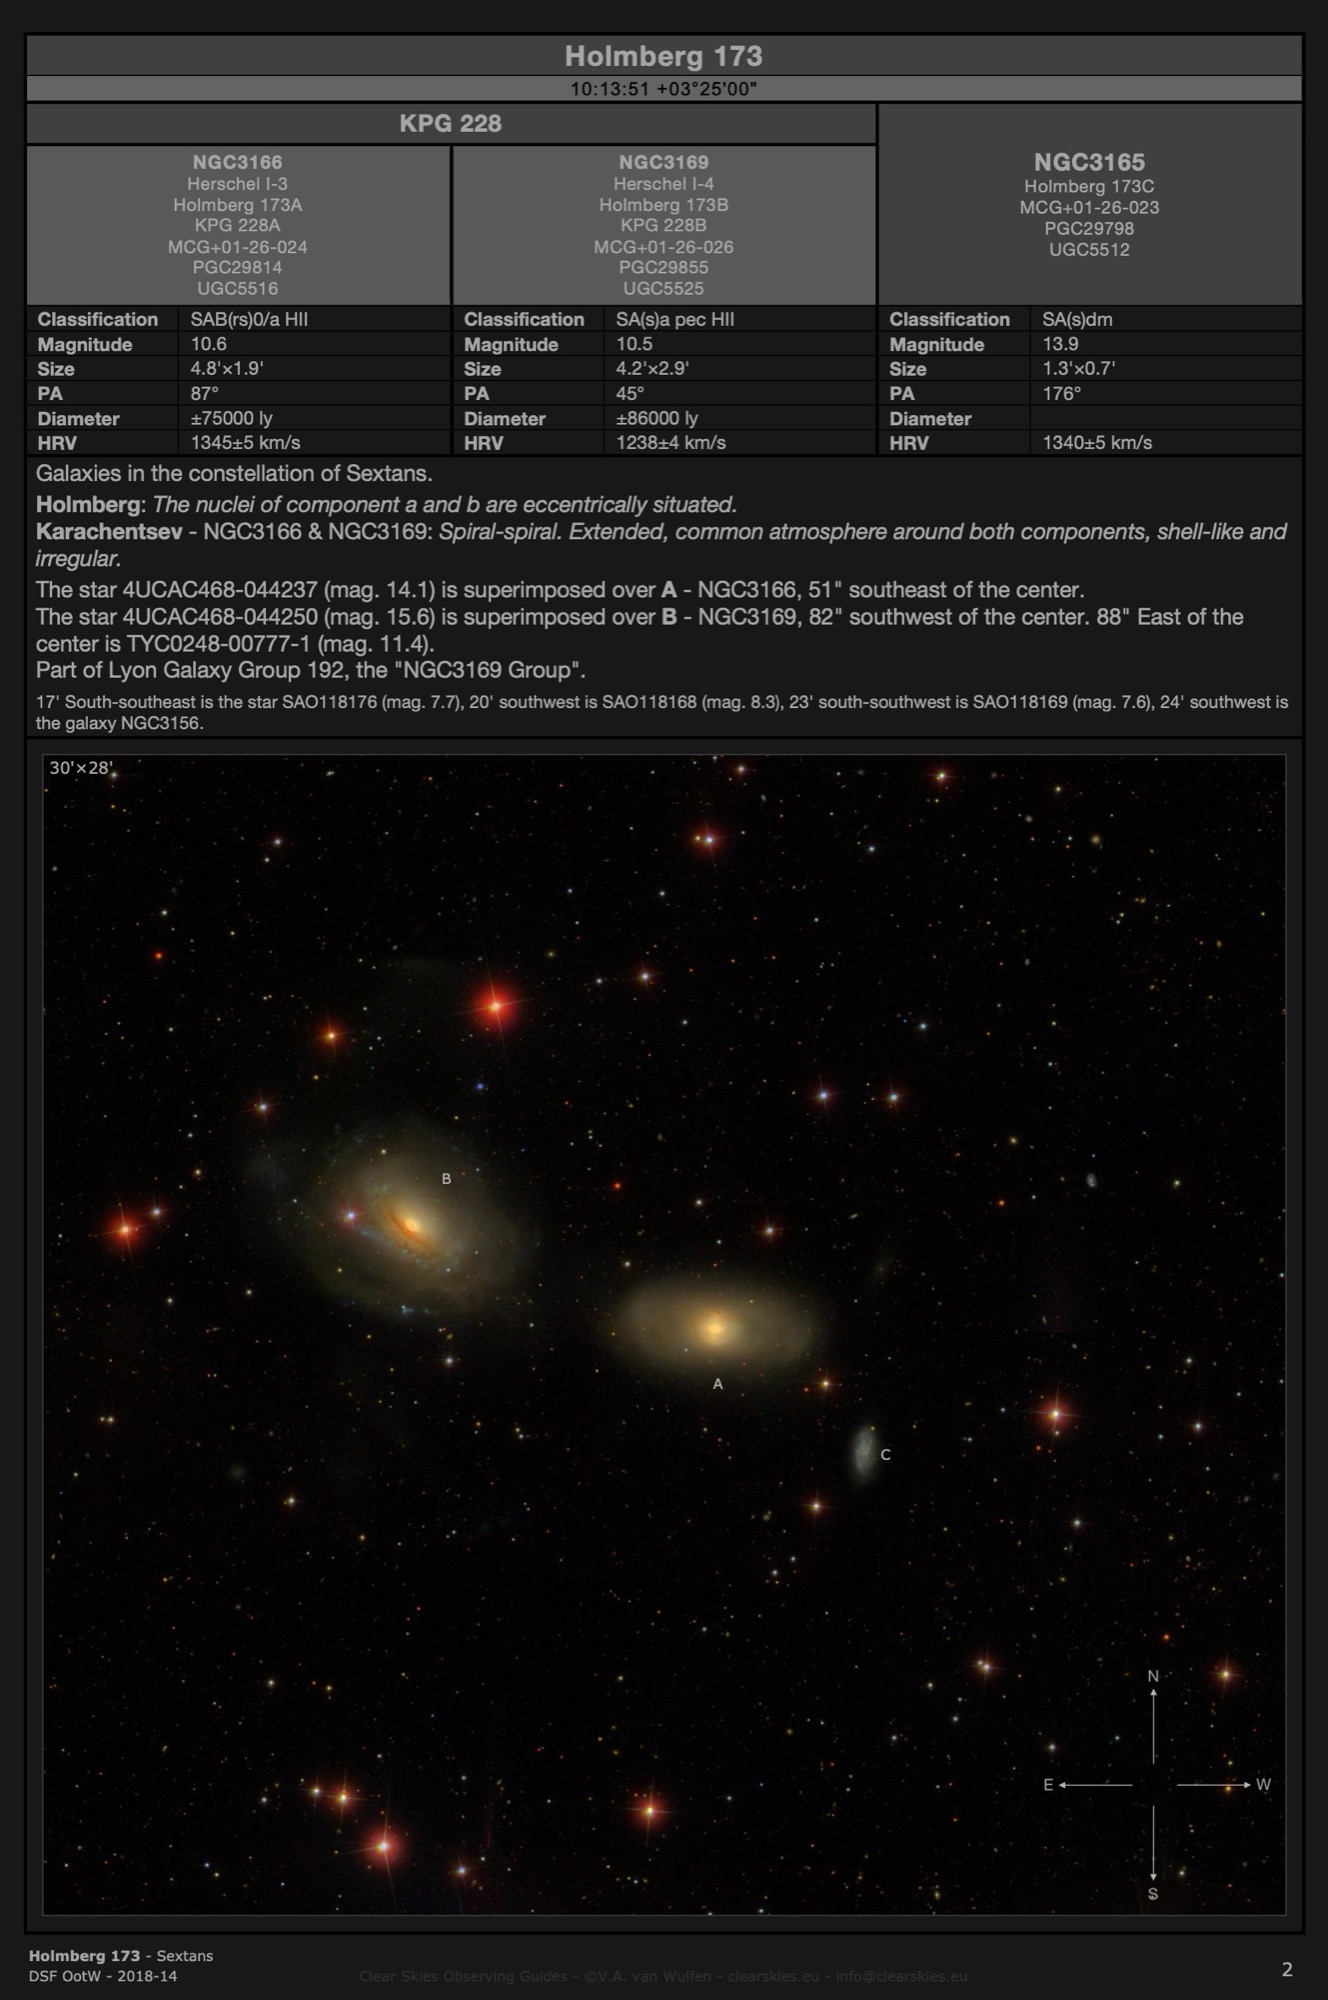Select the 'C' label beside galaxy NGC3165
Image resolution: width=1328 pixels, height=2000 pixels.
[x=885, y=1455]
